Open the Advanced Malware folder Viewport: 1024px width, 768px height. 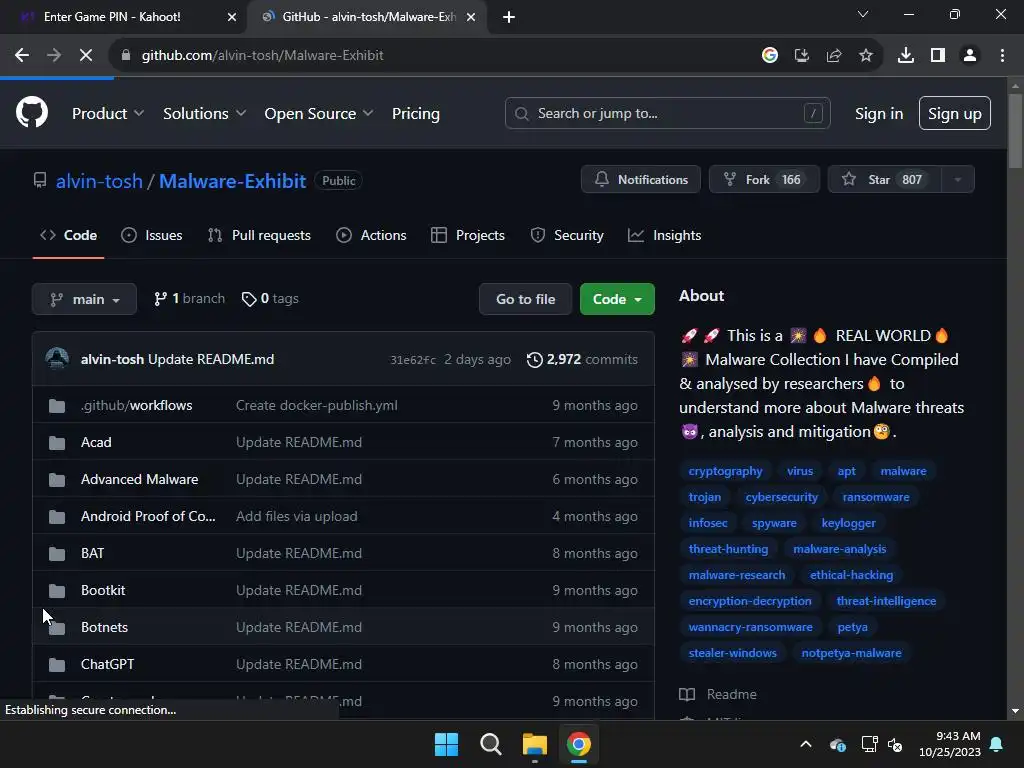pyautogui.click(x=140, y=479)
